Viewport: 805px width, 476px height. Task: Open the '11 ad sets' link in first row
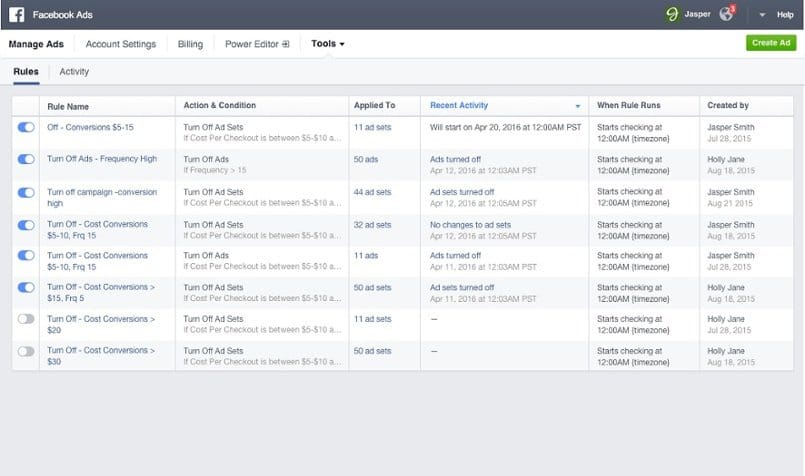371,127
